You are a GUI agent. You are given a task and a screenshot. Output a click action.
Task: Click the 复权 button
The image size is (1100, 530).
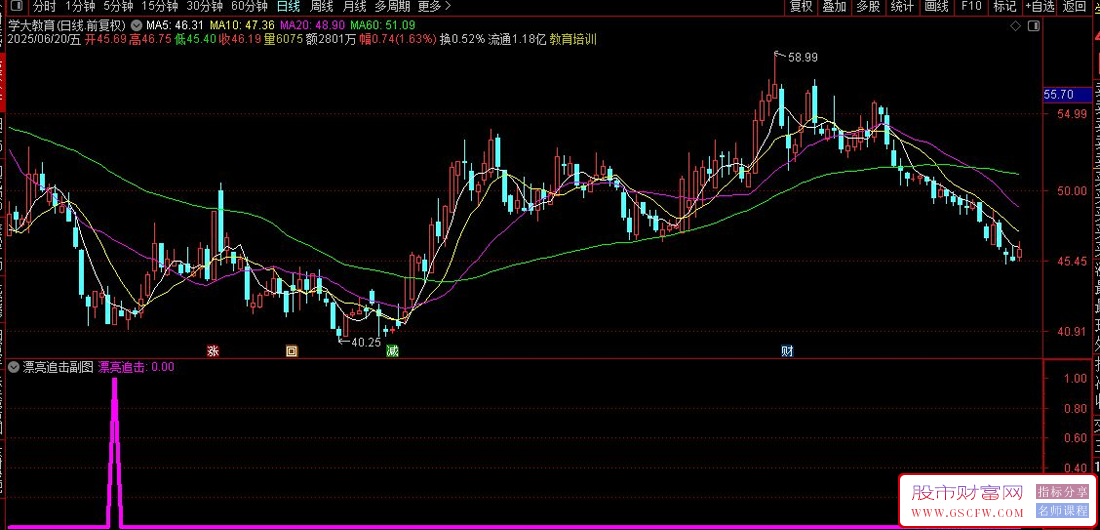coord(800,7)
